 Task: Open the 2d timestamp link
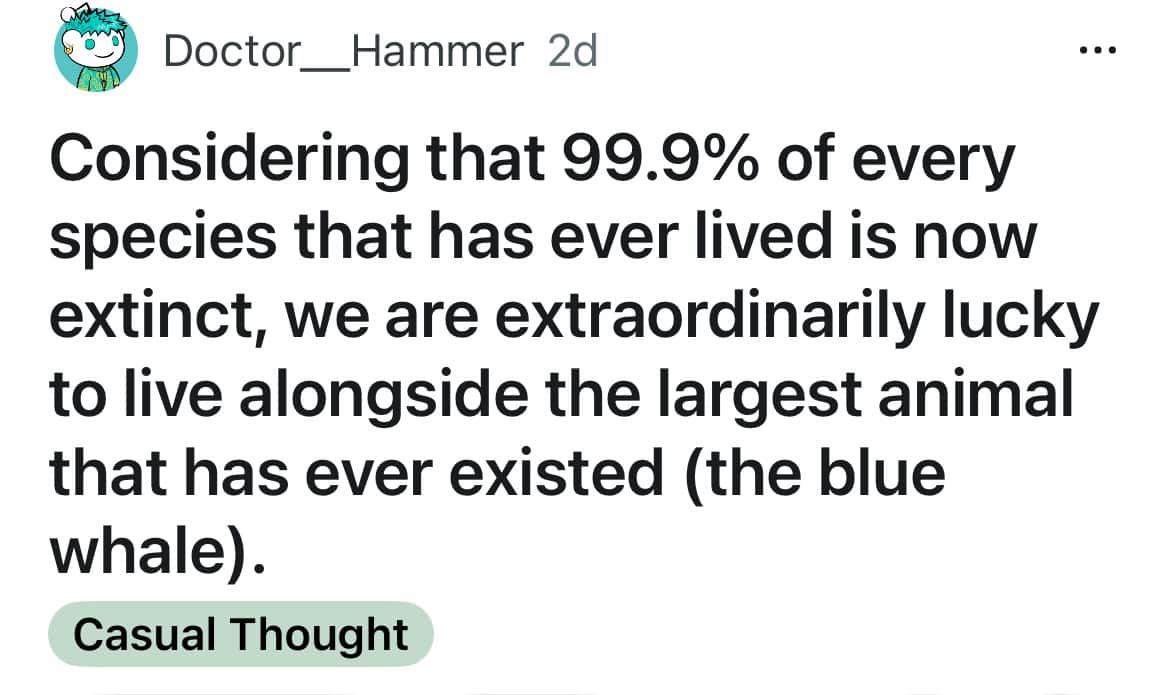click(572, 50)
